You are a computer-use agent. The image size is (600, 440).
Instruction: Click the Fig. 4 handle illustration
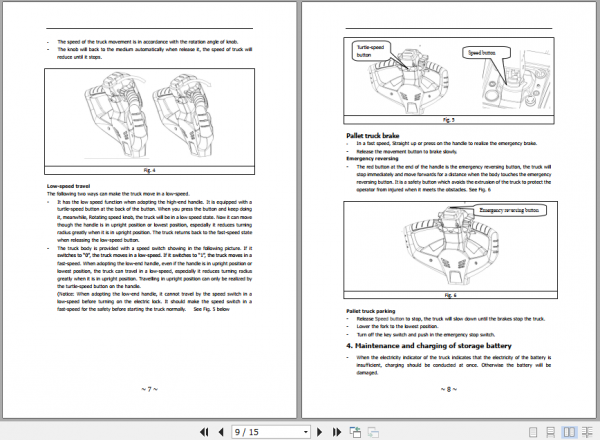pos(149,116)
